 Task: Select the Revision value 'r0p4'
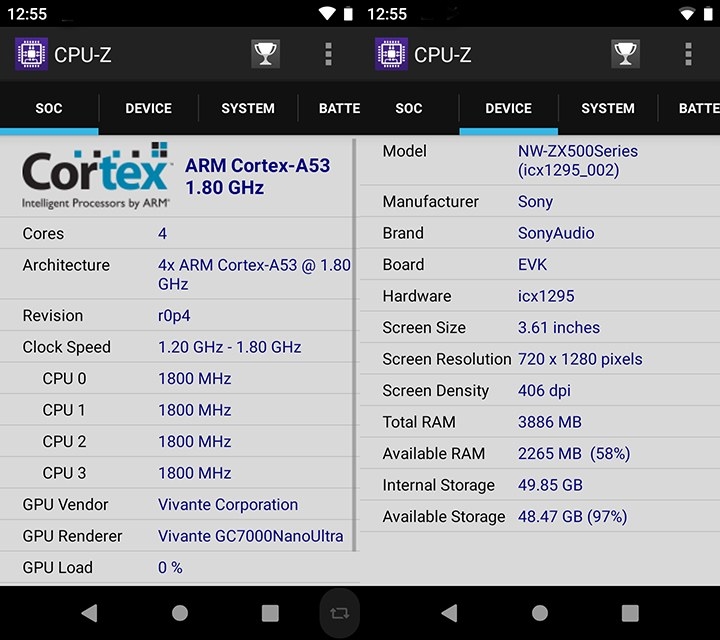[x=174, y=316]
